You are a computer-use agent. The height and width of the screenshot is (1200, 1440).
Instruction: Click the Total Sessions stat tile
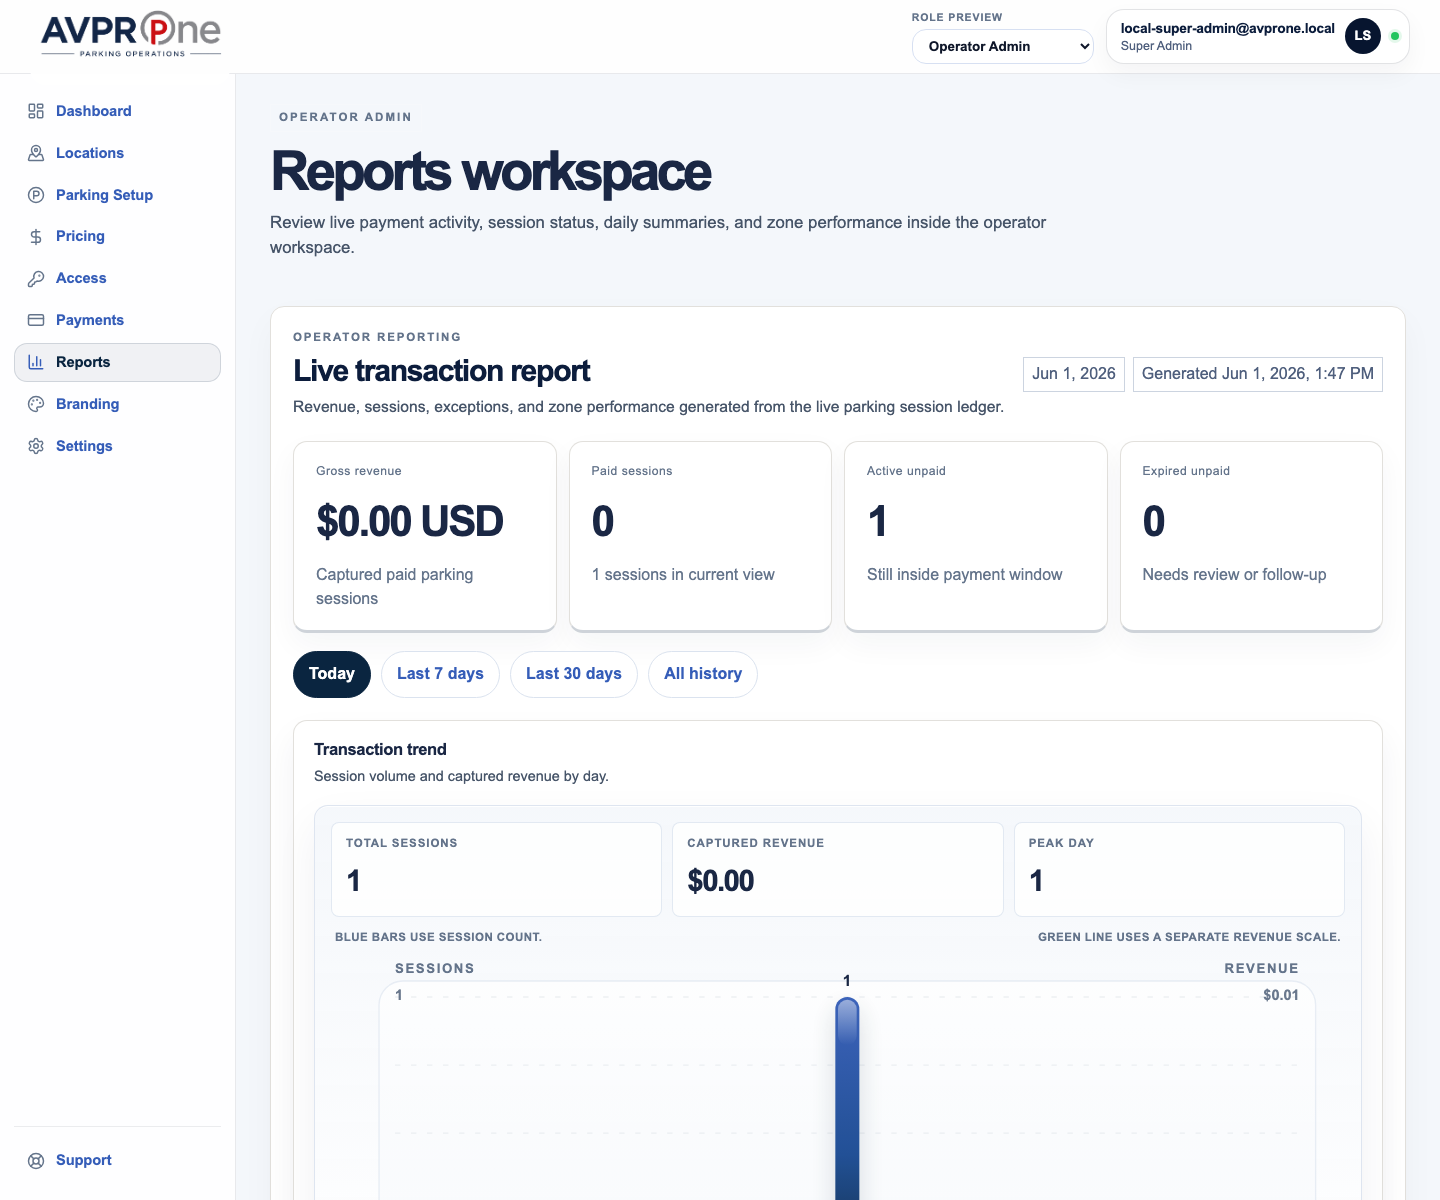[496, 869]
